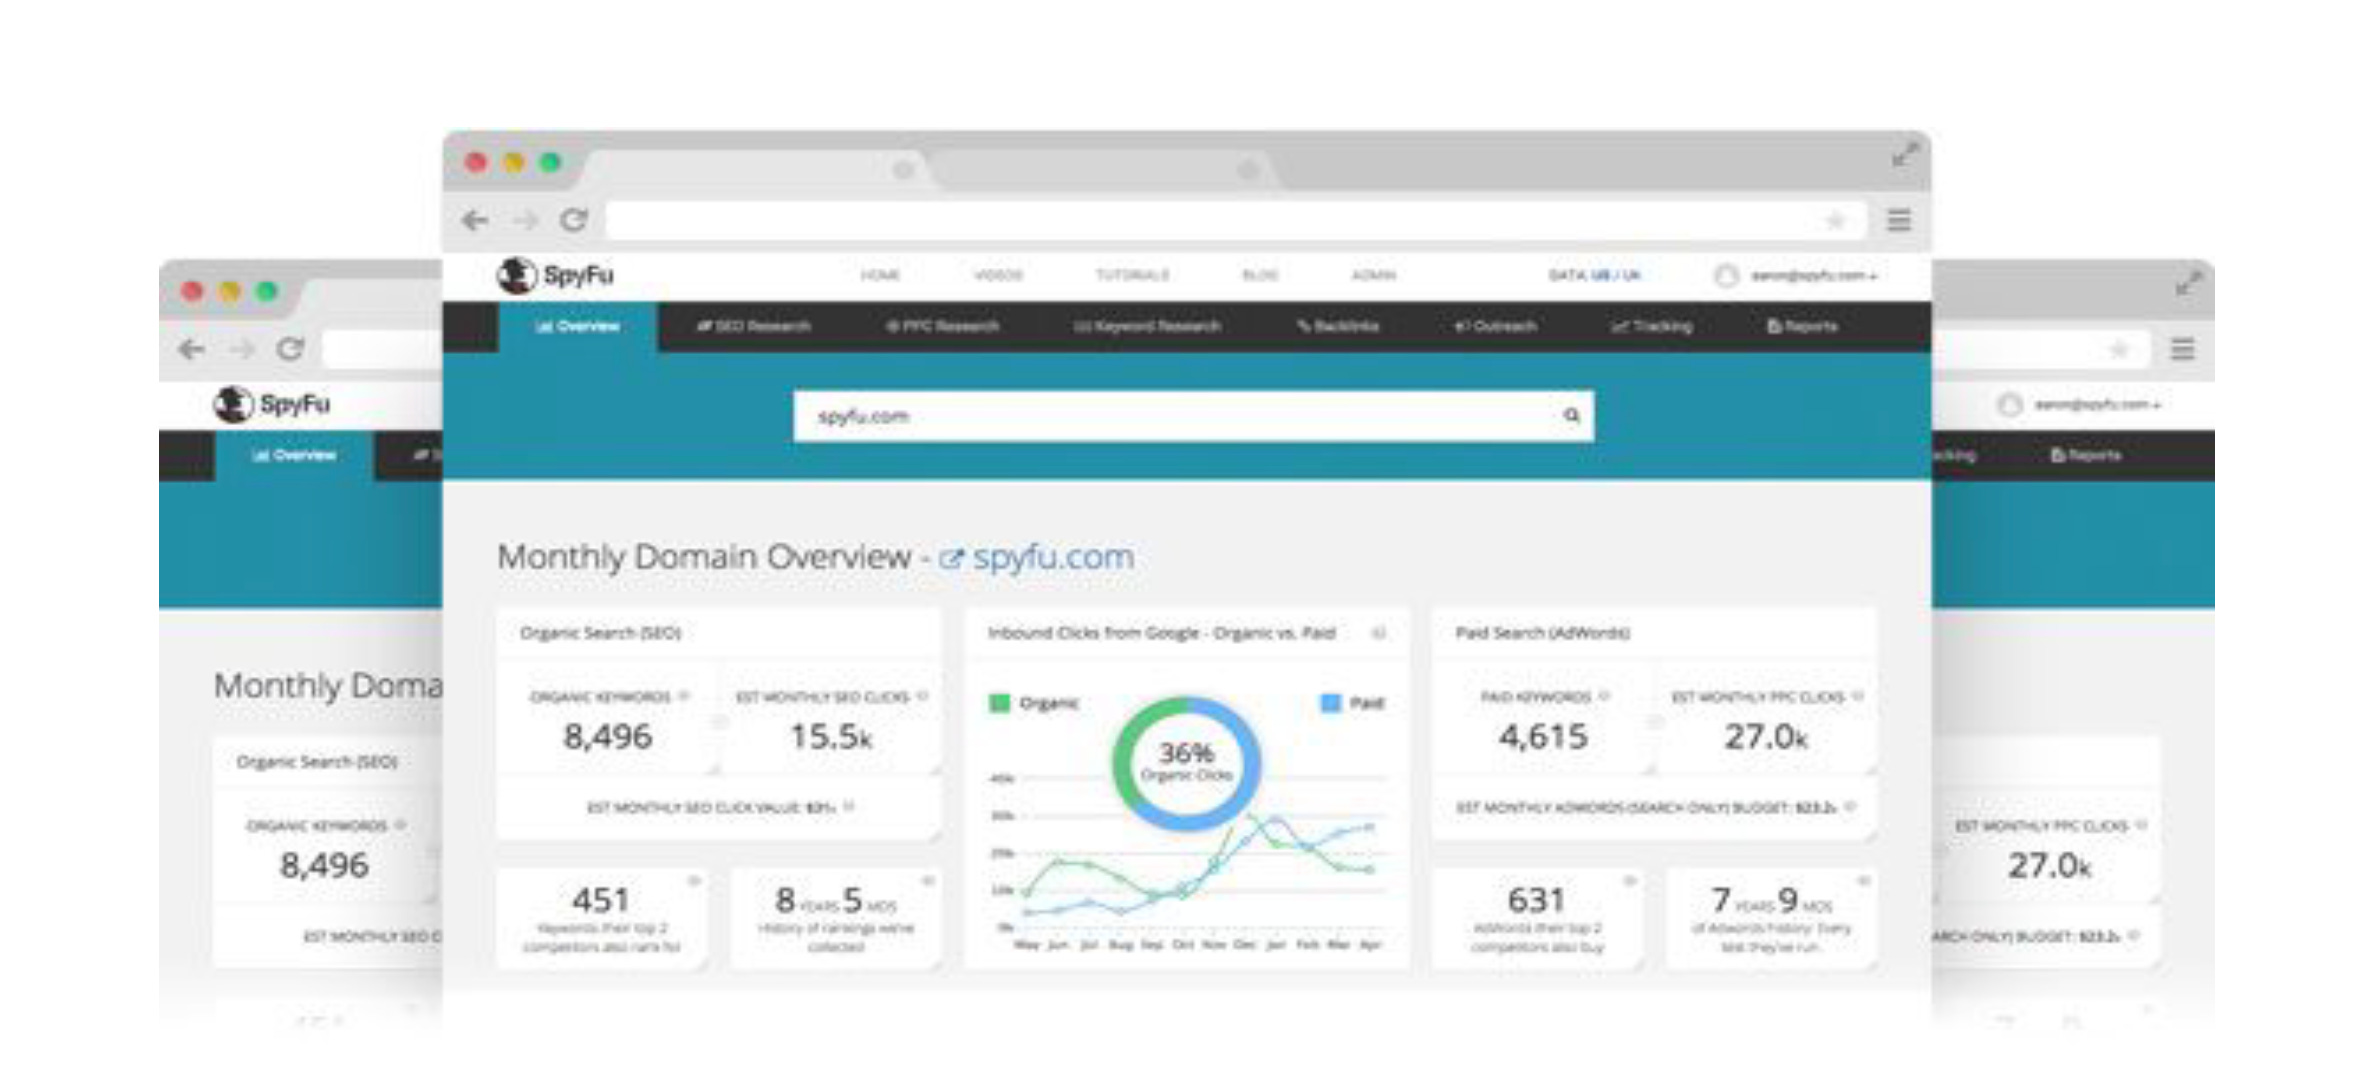Go to the Outreach tab

pos(1495,326)
